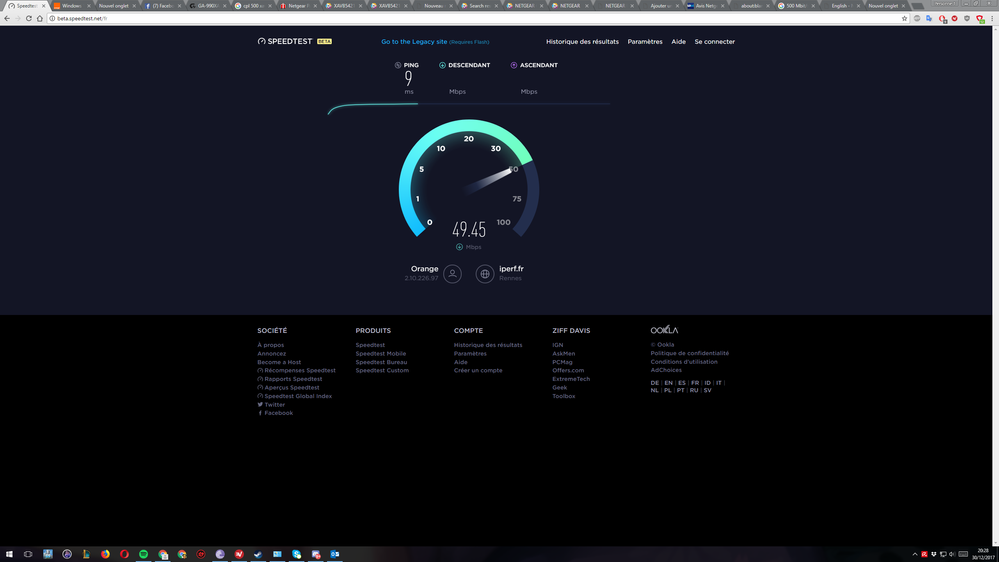Open the Historique des résultats header link
Screen dimensions: 999x562
click(582, 42)
